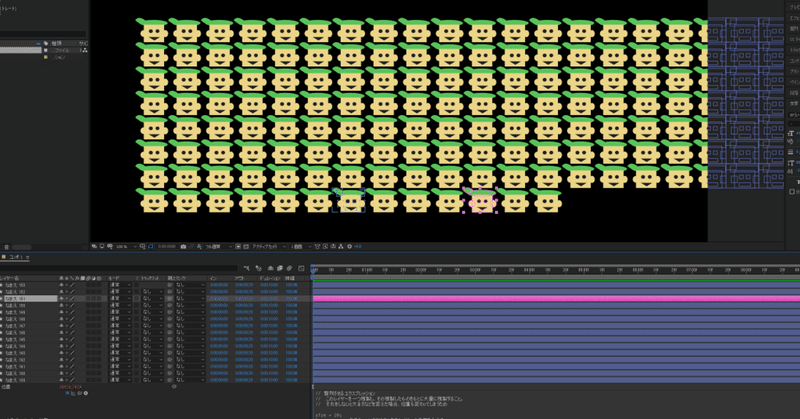Viewport: 800px width, 419px height.
Task: Click parent pick whip of layer 148
Action: pos(170,319)
